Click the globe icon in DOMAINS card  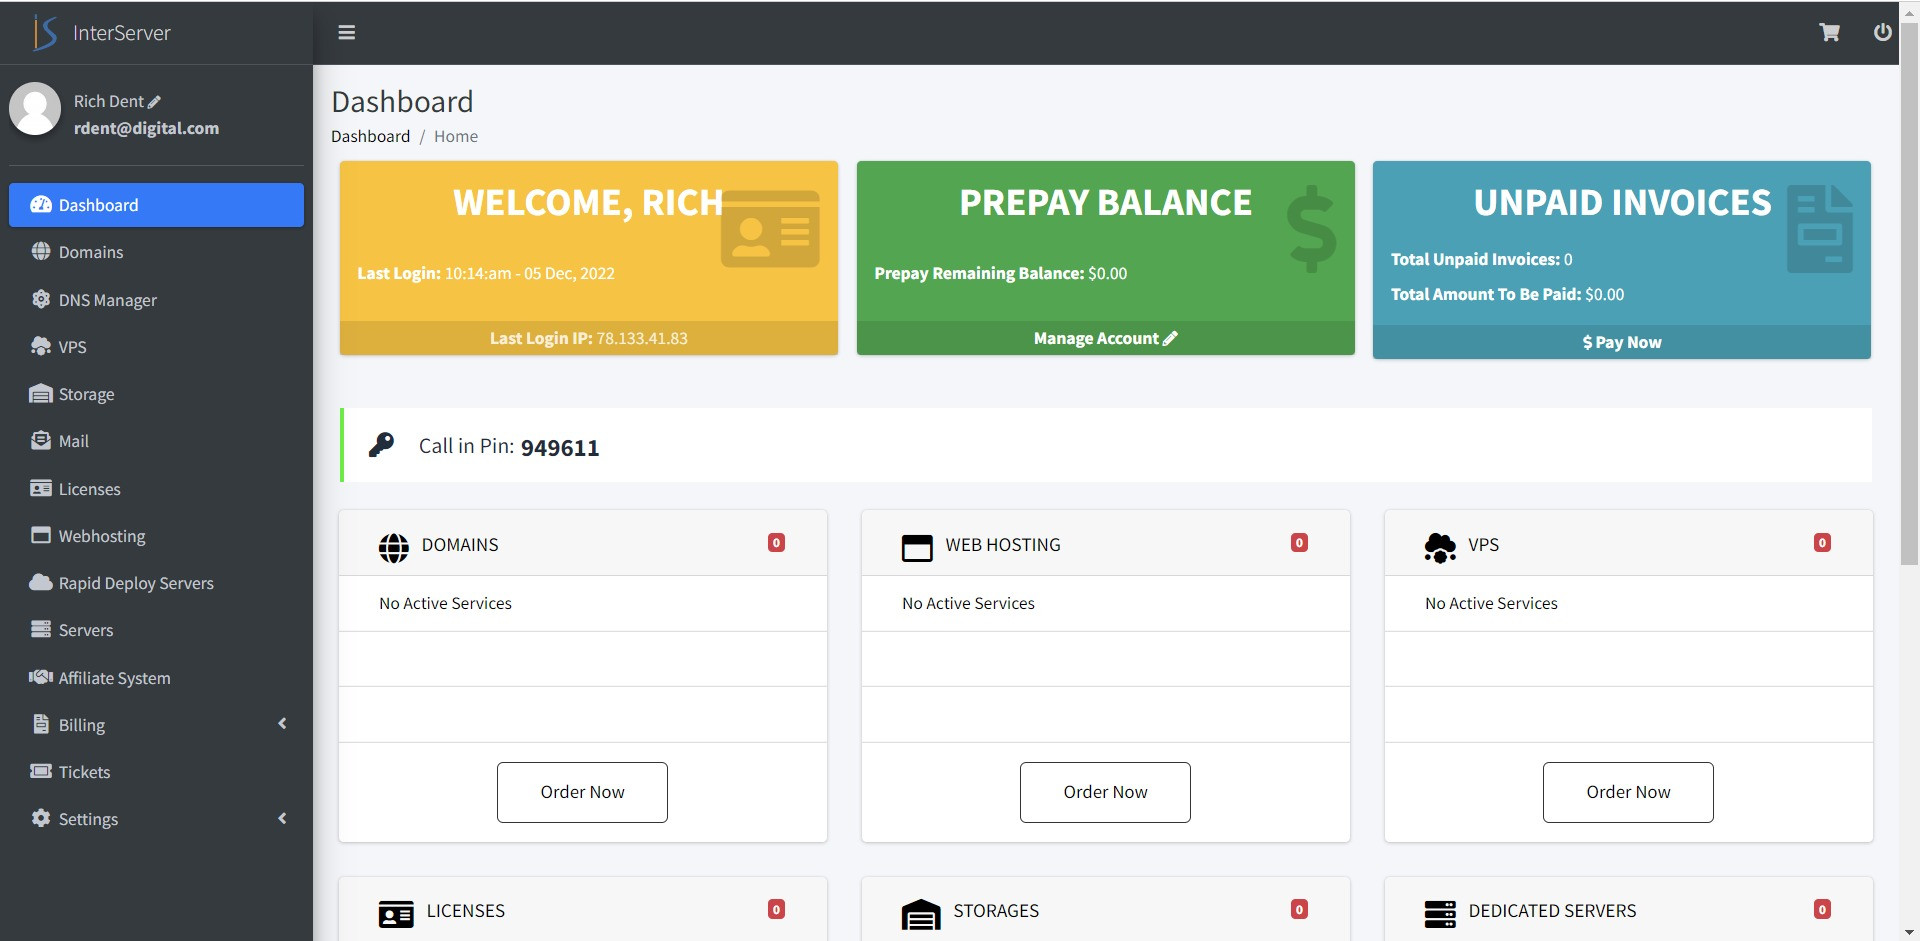[x=394, y=548]
